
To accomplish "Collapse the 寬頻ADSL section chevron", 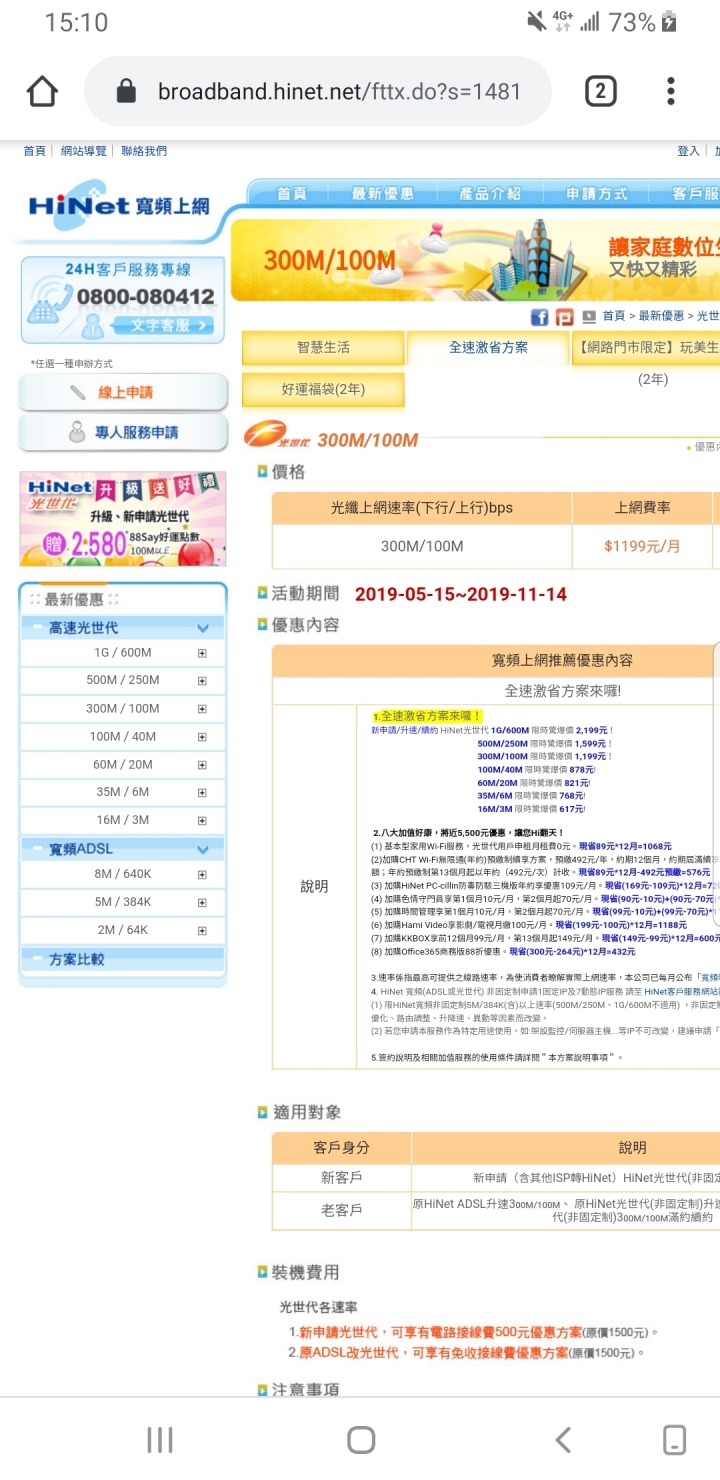I will [x=203, y=850].
